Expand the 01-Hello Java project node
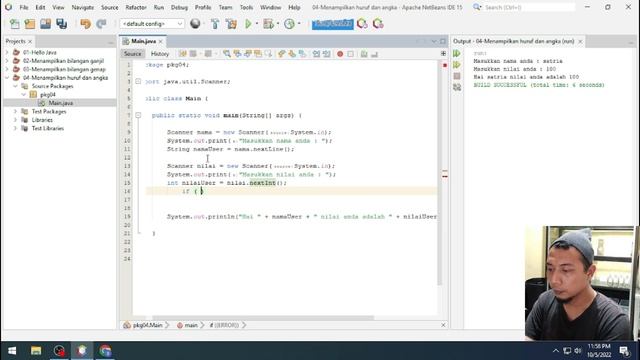Screen dimensions: 640x360 coord(7,52)
